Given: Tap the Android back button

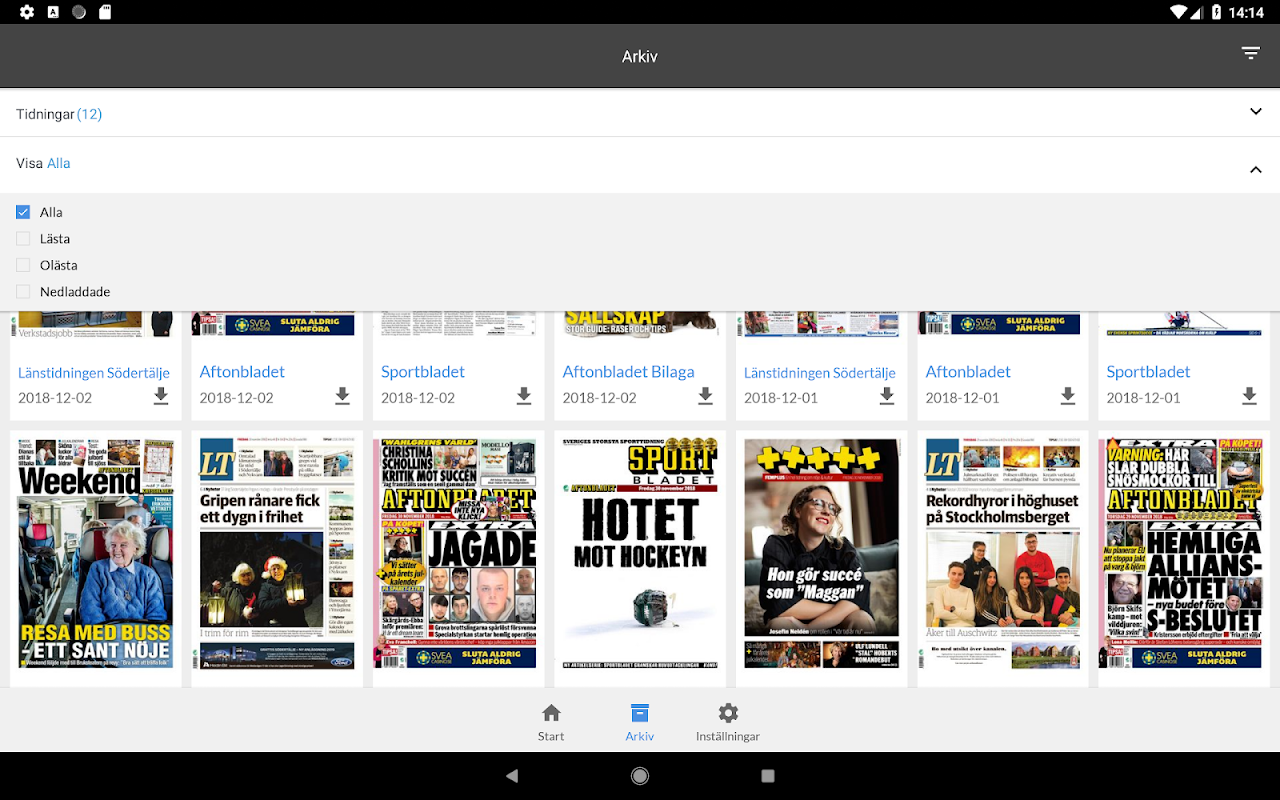Looking at the screenshot, I should point(512,776).
